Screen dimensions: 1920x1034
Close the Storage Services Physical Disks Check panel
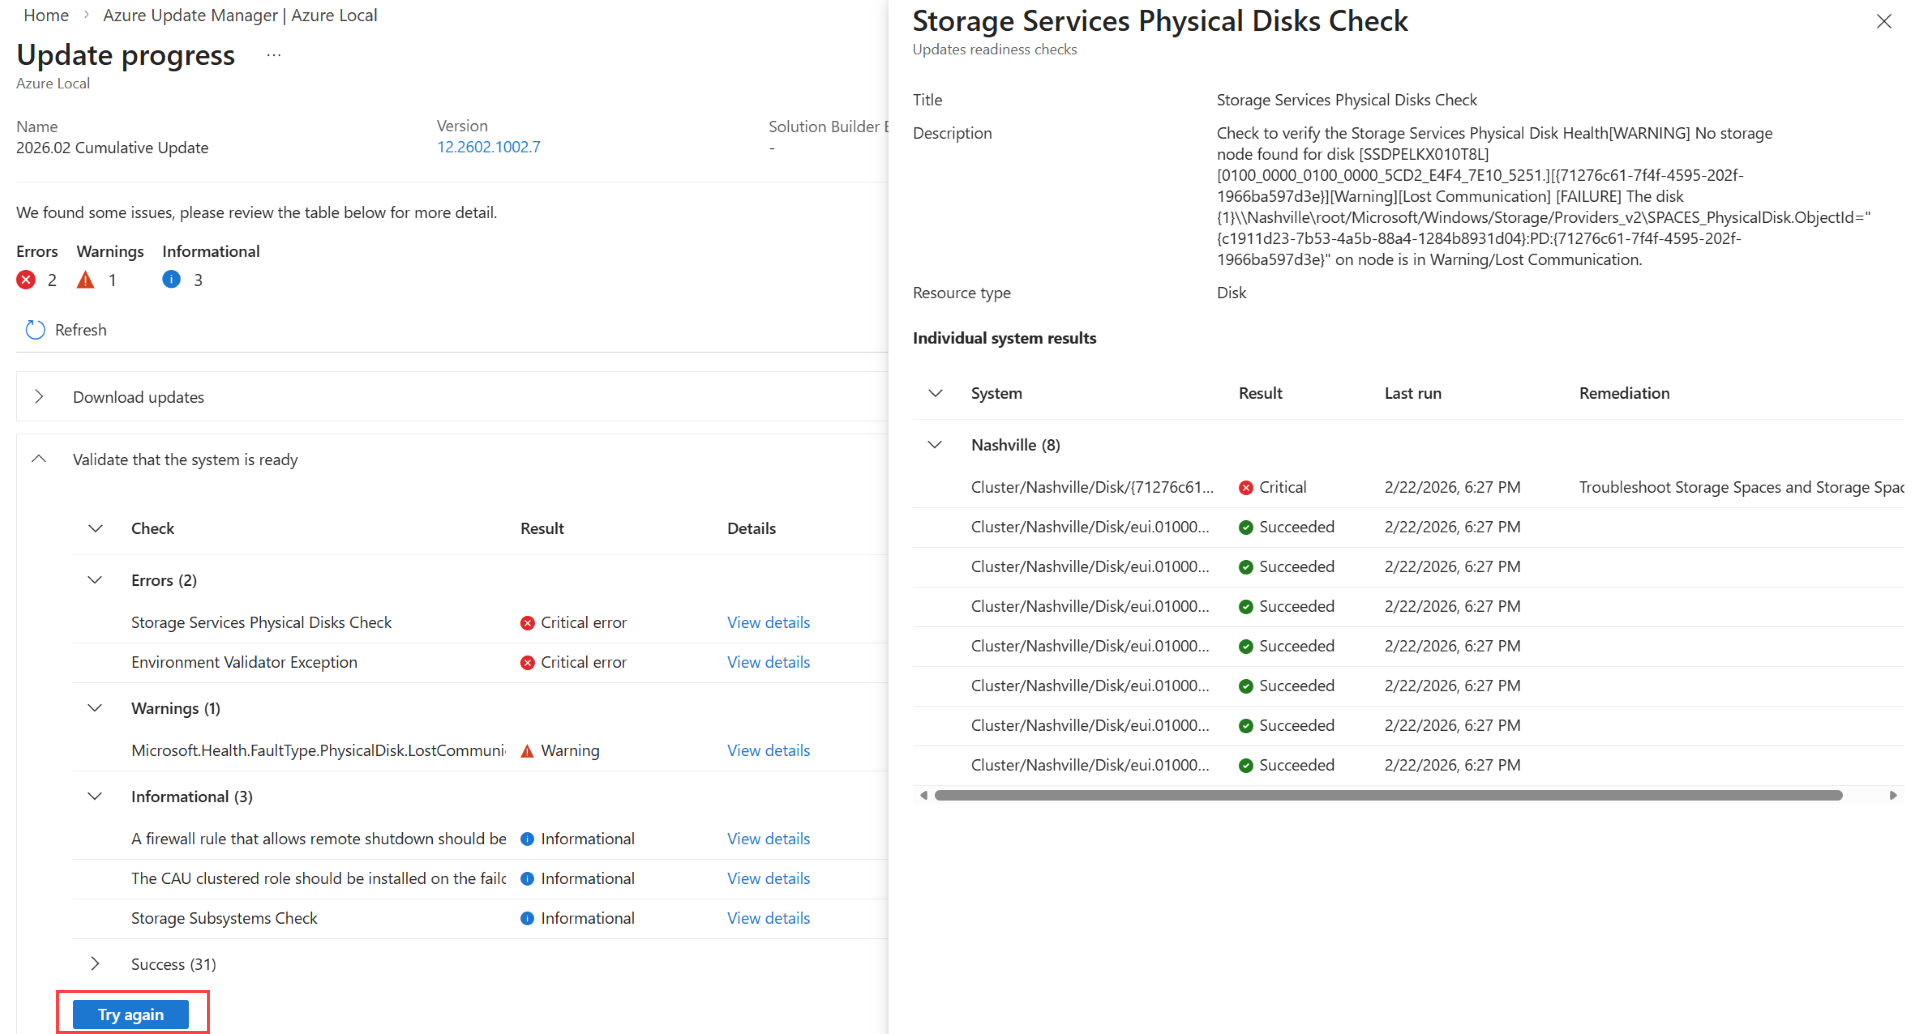click(1883, 22)
